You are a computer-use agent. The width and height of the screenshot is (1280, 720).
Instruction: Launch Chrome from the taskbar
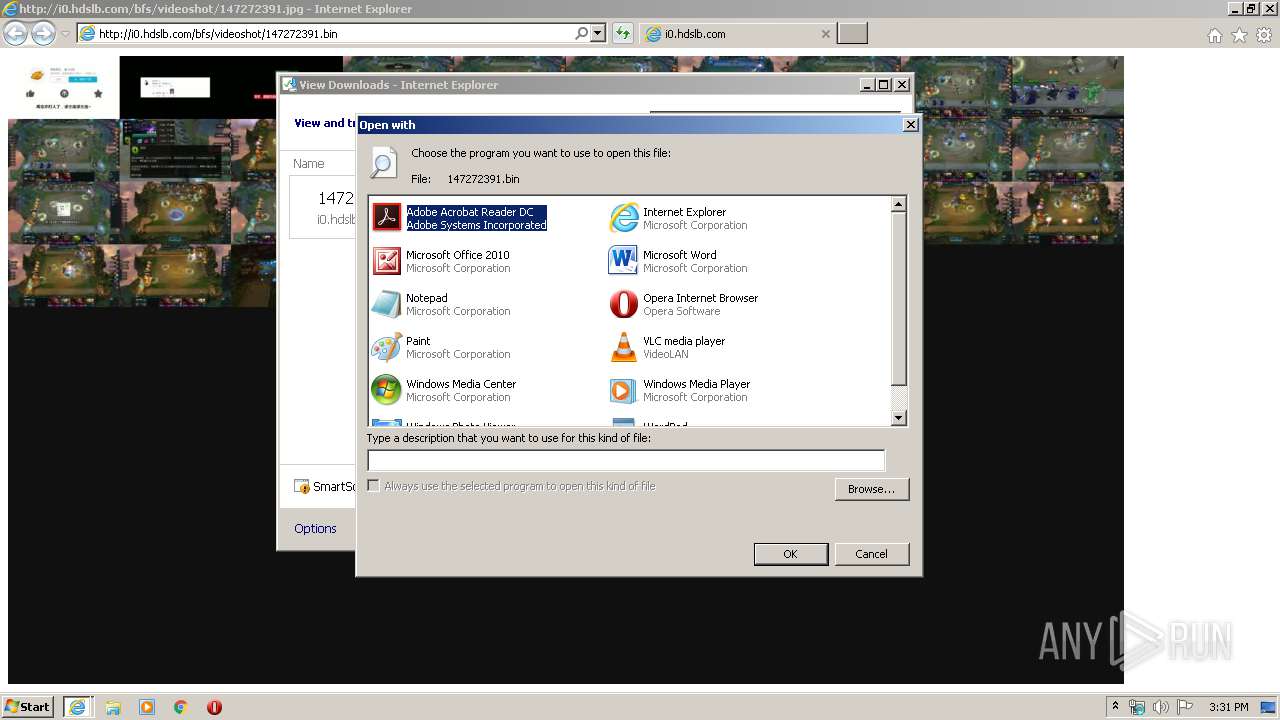(x=181, y=707)
